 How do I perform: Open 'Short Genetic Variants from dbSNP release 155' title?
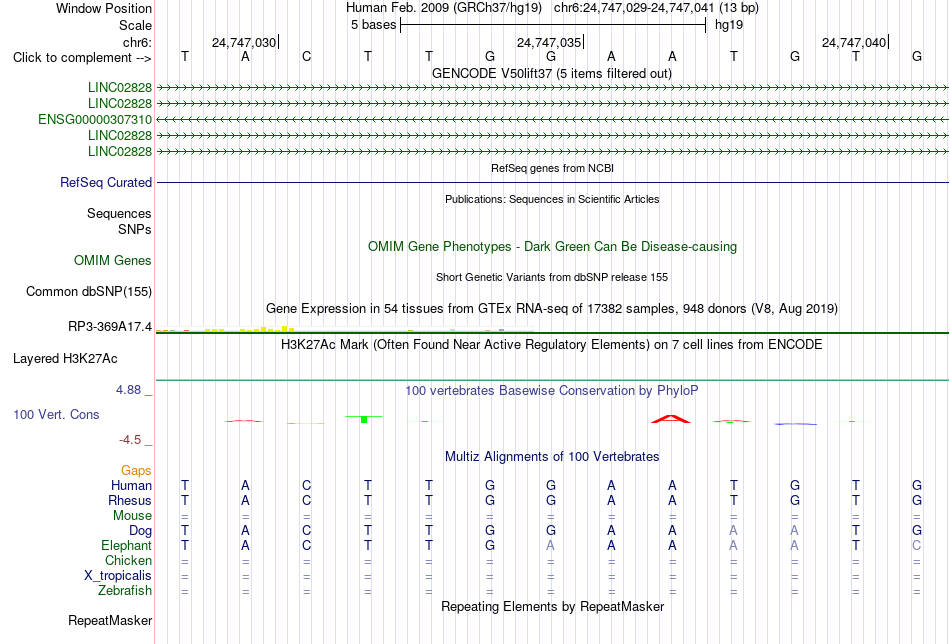click(552, 277)
